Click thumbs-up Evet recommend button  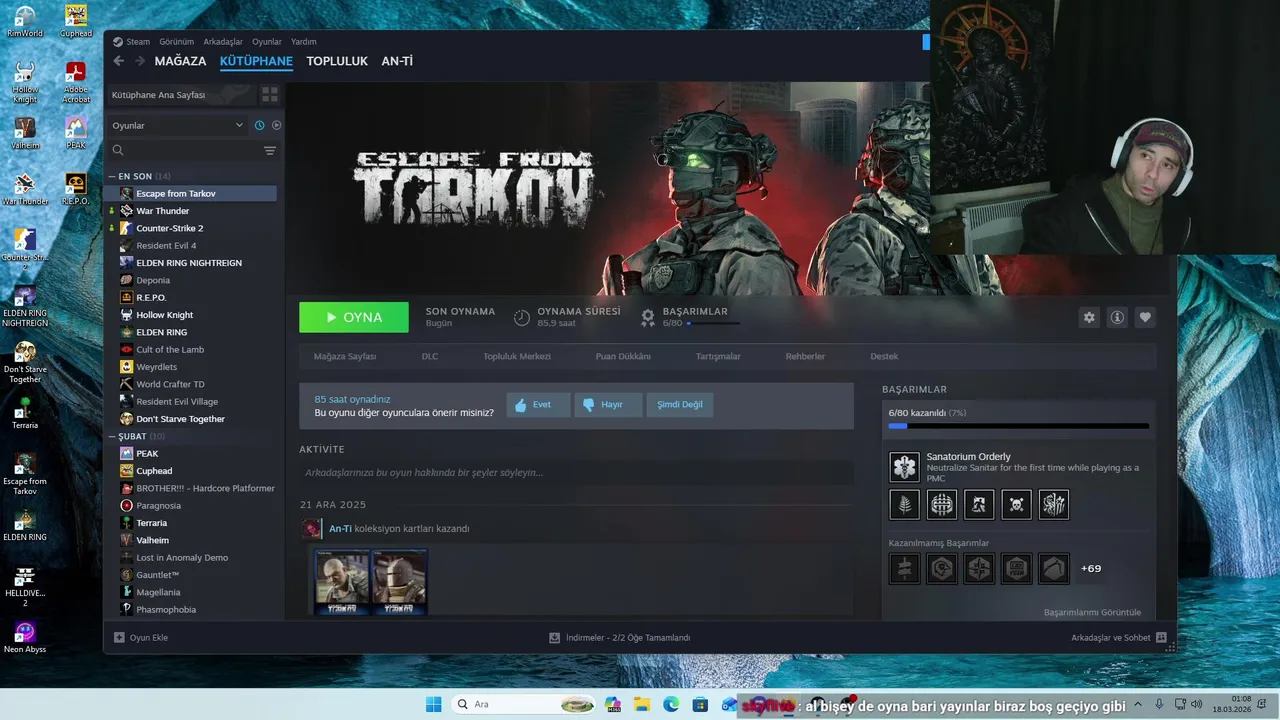tap(538, 404)
